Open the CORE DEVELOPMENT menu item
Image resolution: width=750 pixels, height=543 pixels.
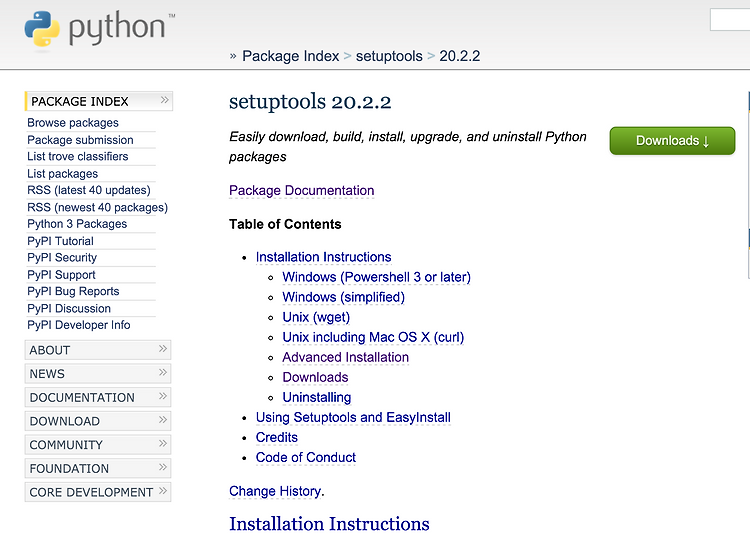click(x=98, y=492)
